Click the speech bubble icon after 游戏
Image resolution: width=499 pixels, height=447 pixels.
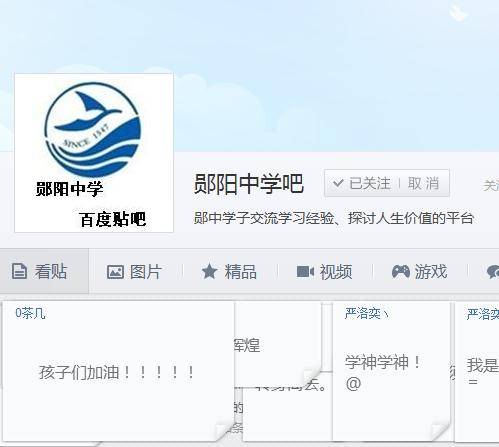click(493, 272)
